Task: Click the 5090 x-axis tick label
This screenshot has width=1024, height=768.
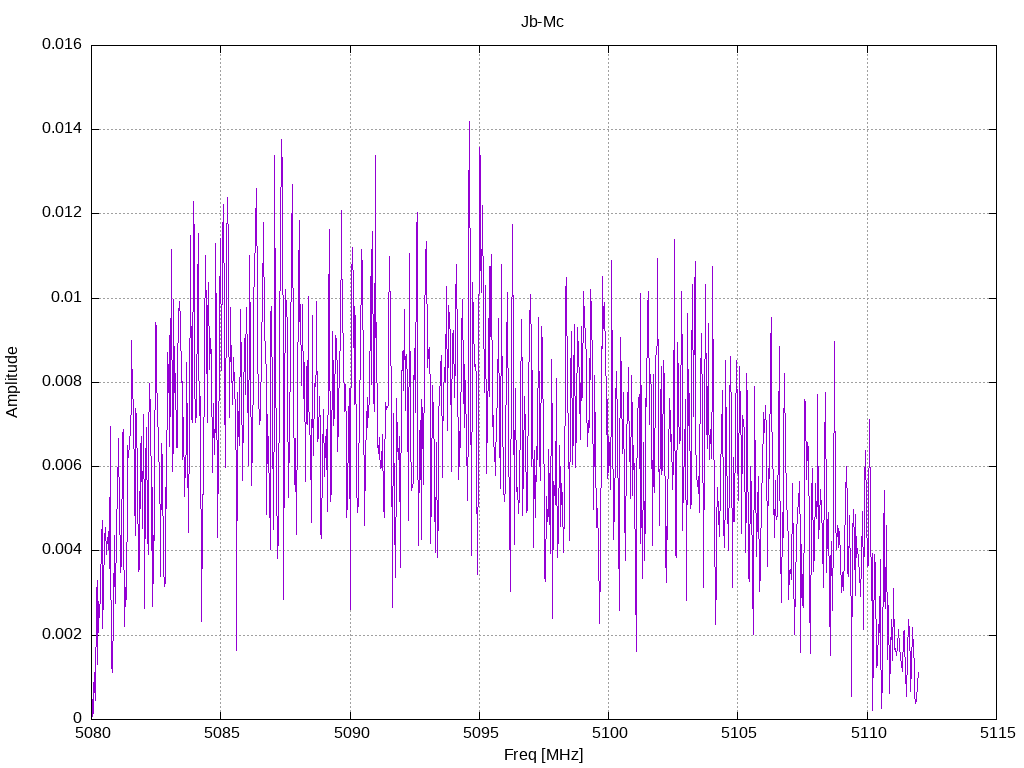Action: click(351, 733)
